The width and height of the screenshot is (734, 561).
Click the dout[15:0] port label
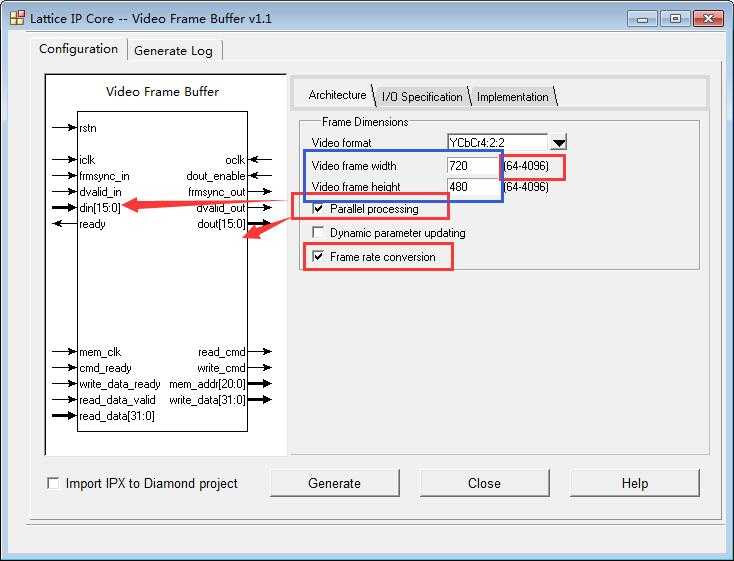point(221,224)
